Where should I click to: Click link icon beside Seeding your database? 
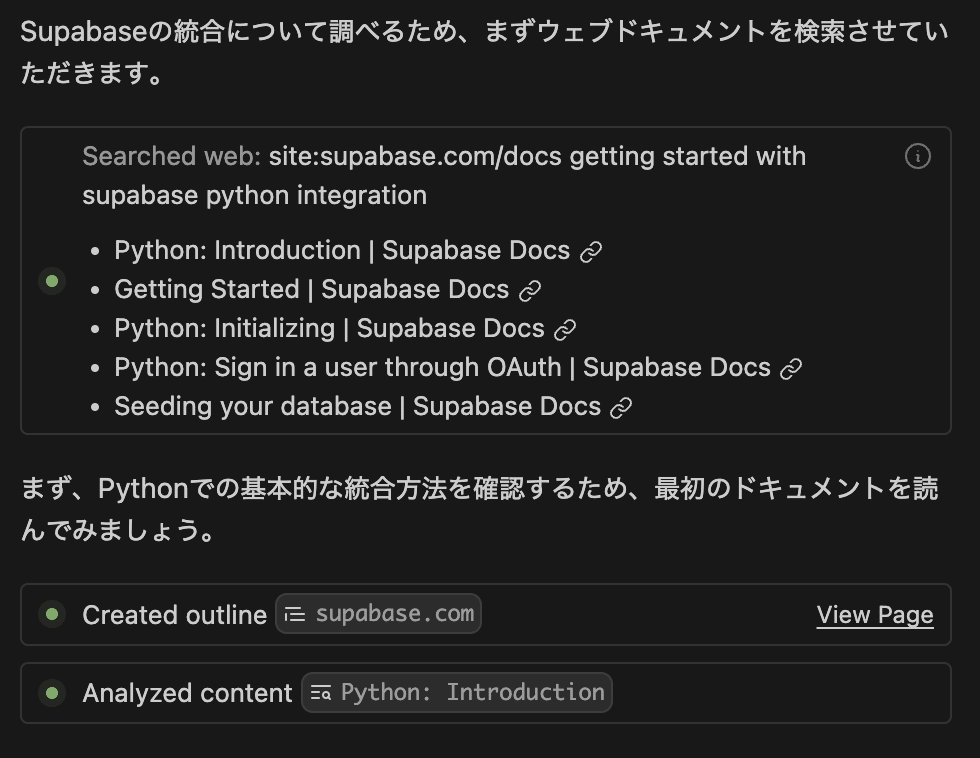coord(622,407)
